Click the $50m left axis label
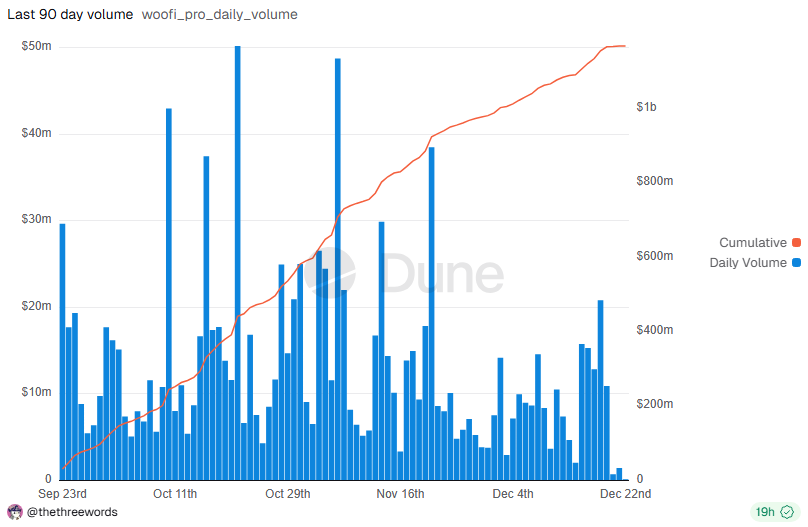 click(x=36, y=47)
